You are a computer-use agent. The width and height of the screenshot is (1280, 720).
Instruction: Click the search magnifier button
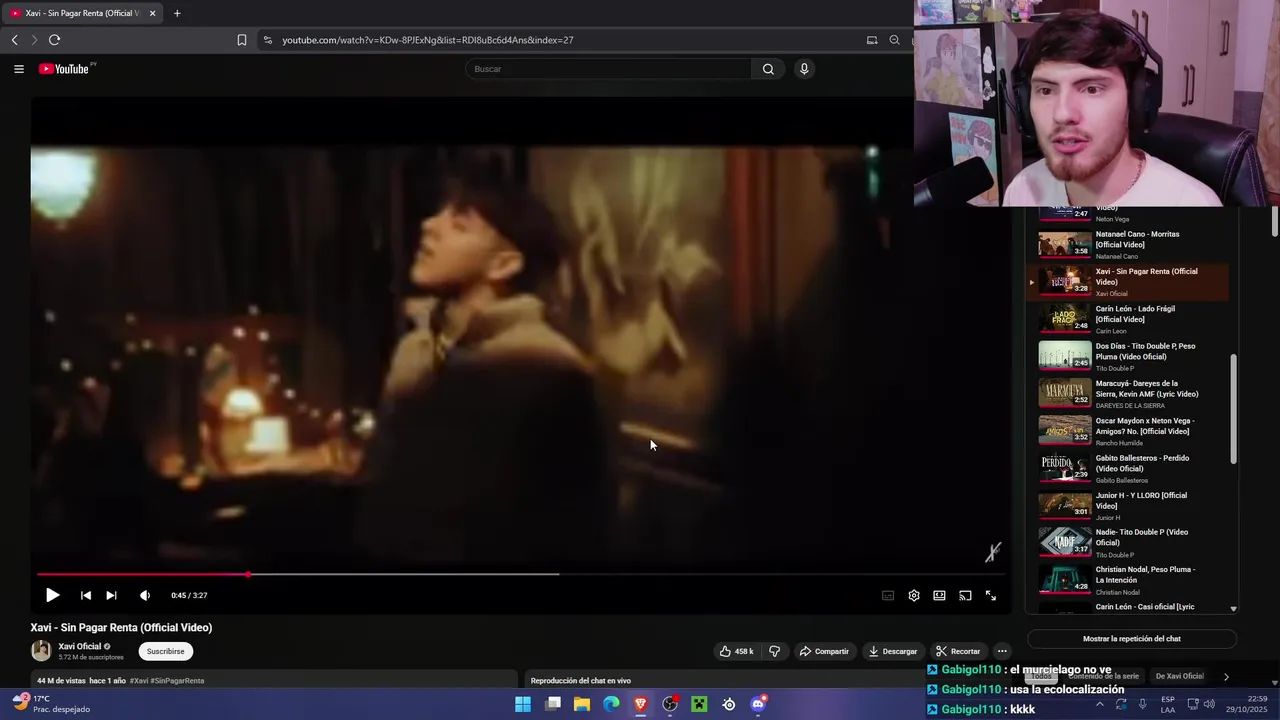(x=768, y=69)
